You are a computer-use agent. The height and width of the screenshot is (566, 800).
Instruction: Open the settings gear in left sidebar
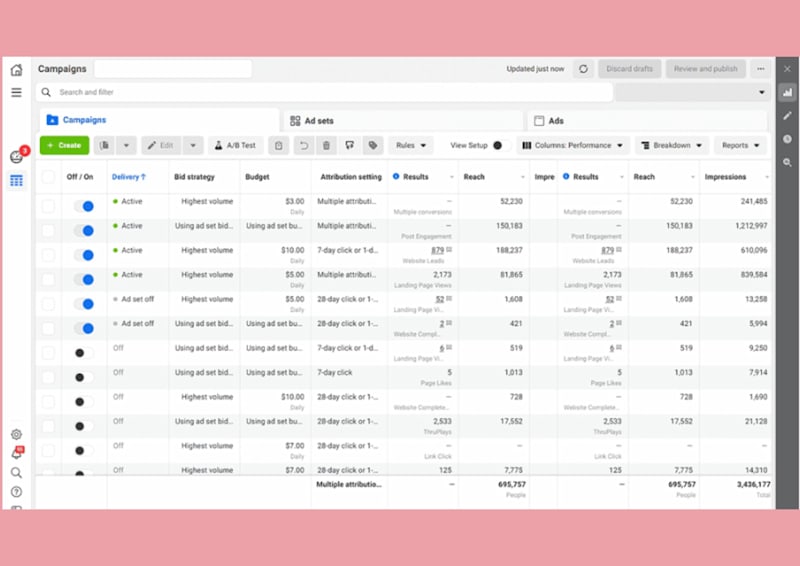pyautogui.click(x=16, y=434)
